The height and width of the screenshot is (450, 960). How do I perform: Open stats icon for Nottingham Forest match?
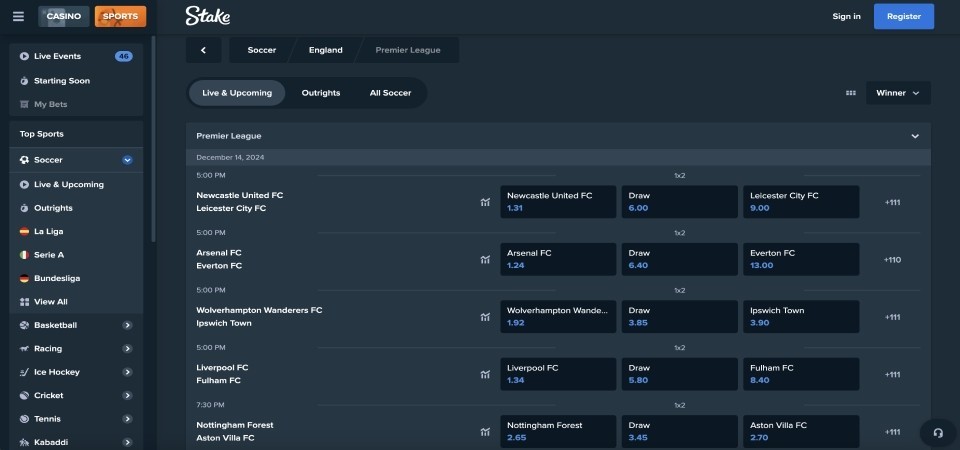click(x=486, y=432)
